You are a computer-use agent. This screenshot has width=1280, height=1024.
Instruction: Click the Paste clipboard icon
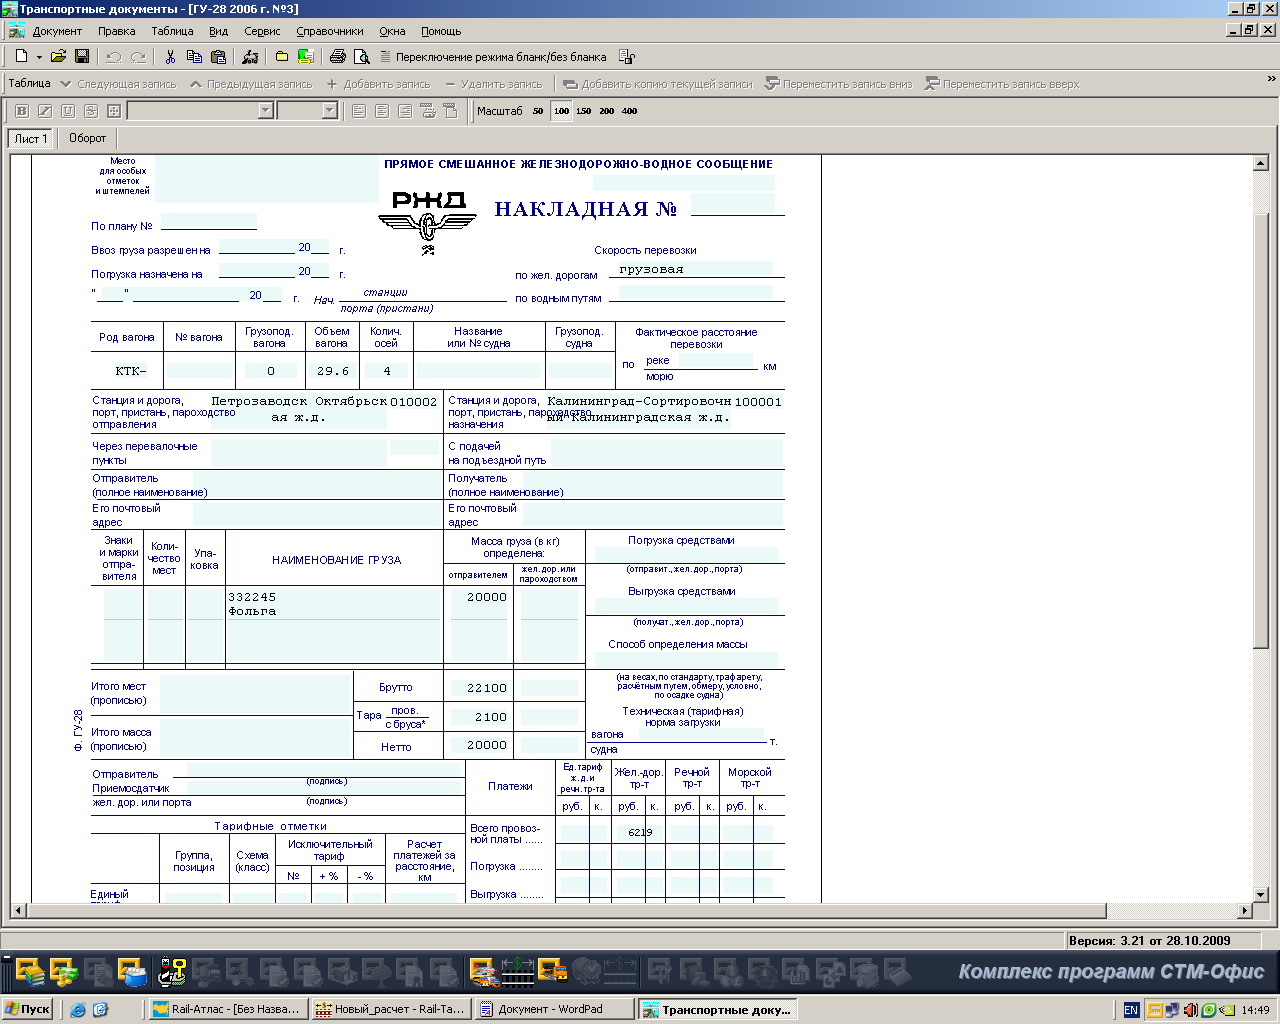coord(218,57)
